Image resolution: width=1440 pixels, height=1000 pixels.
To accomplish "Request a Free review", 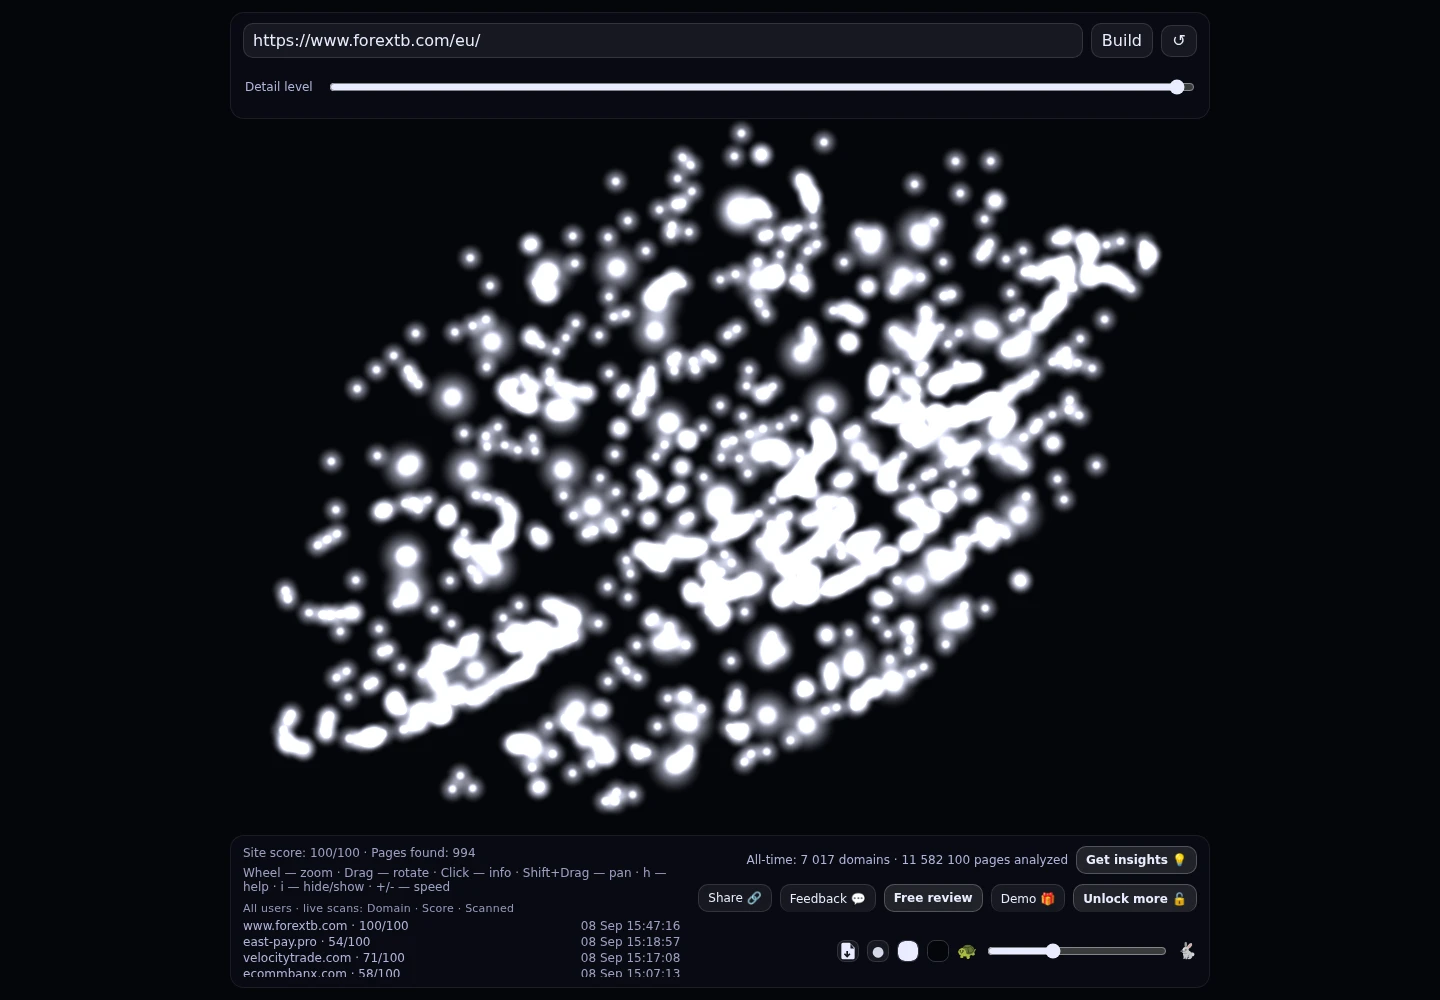I will click(x=933, y=898).
